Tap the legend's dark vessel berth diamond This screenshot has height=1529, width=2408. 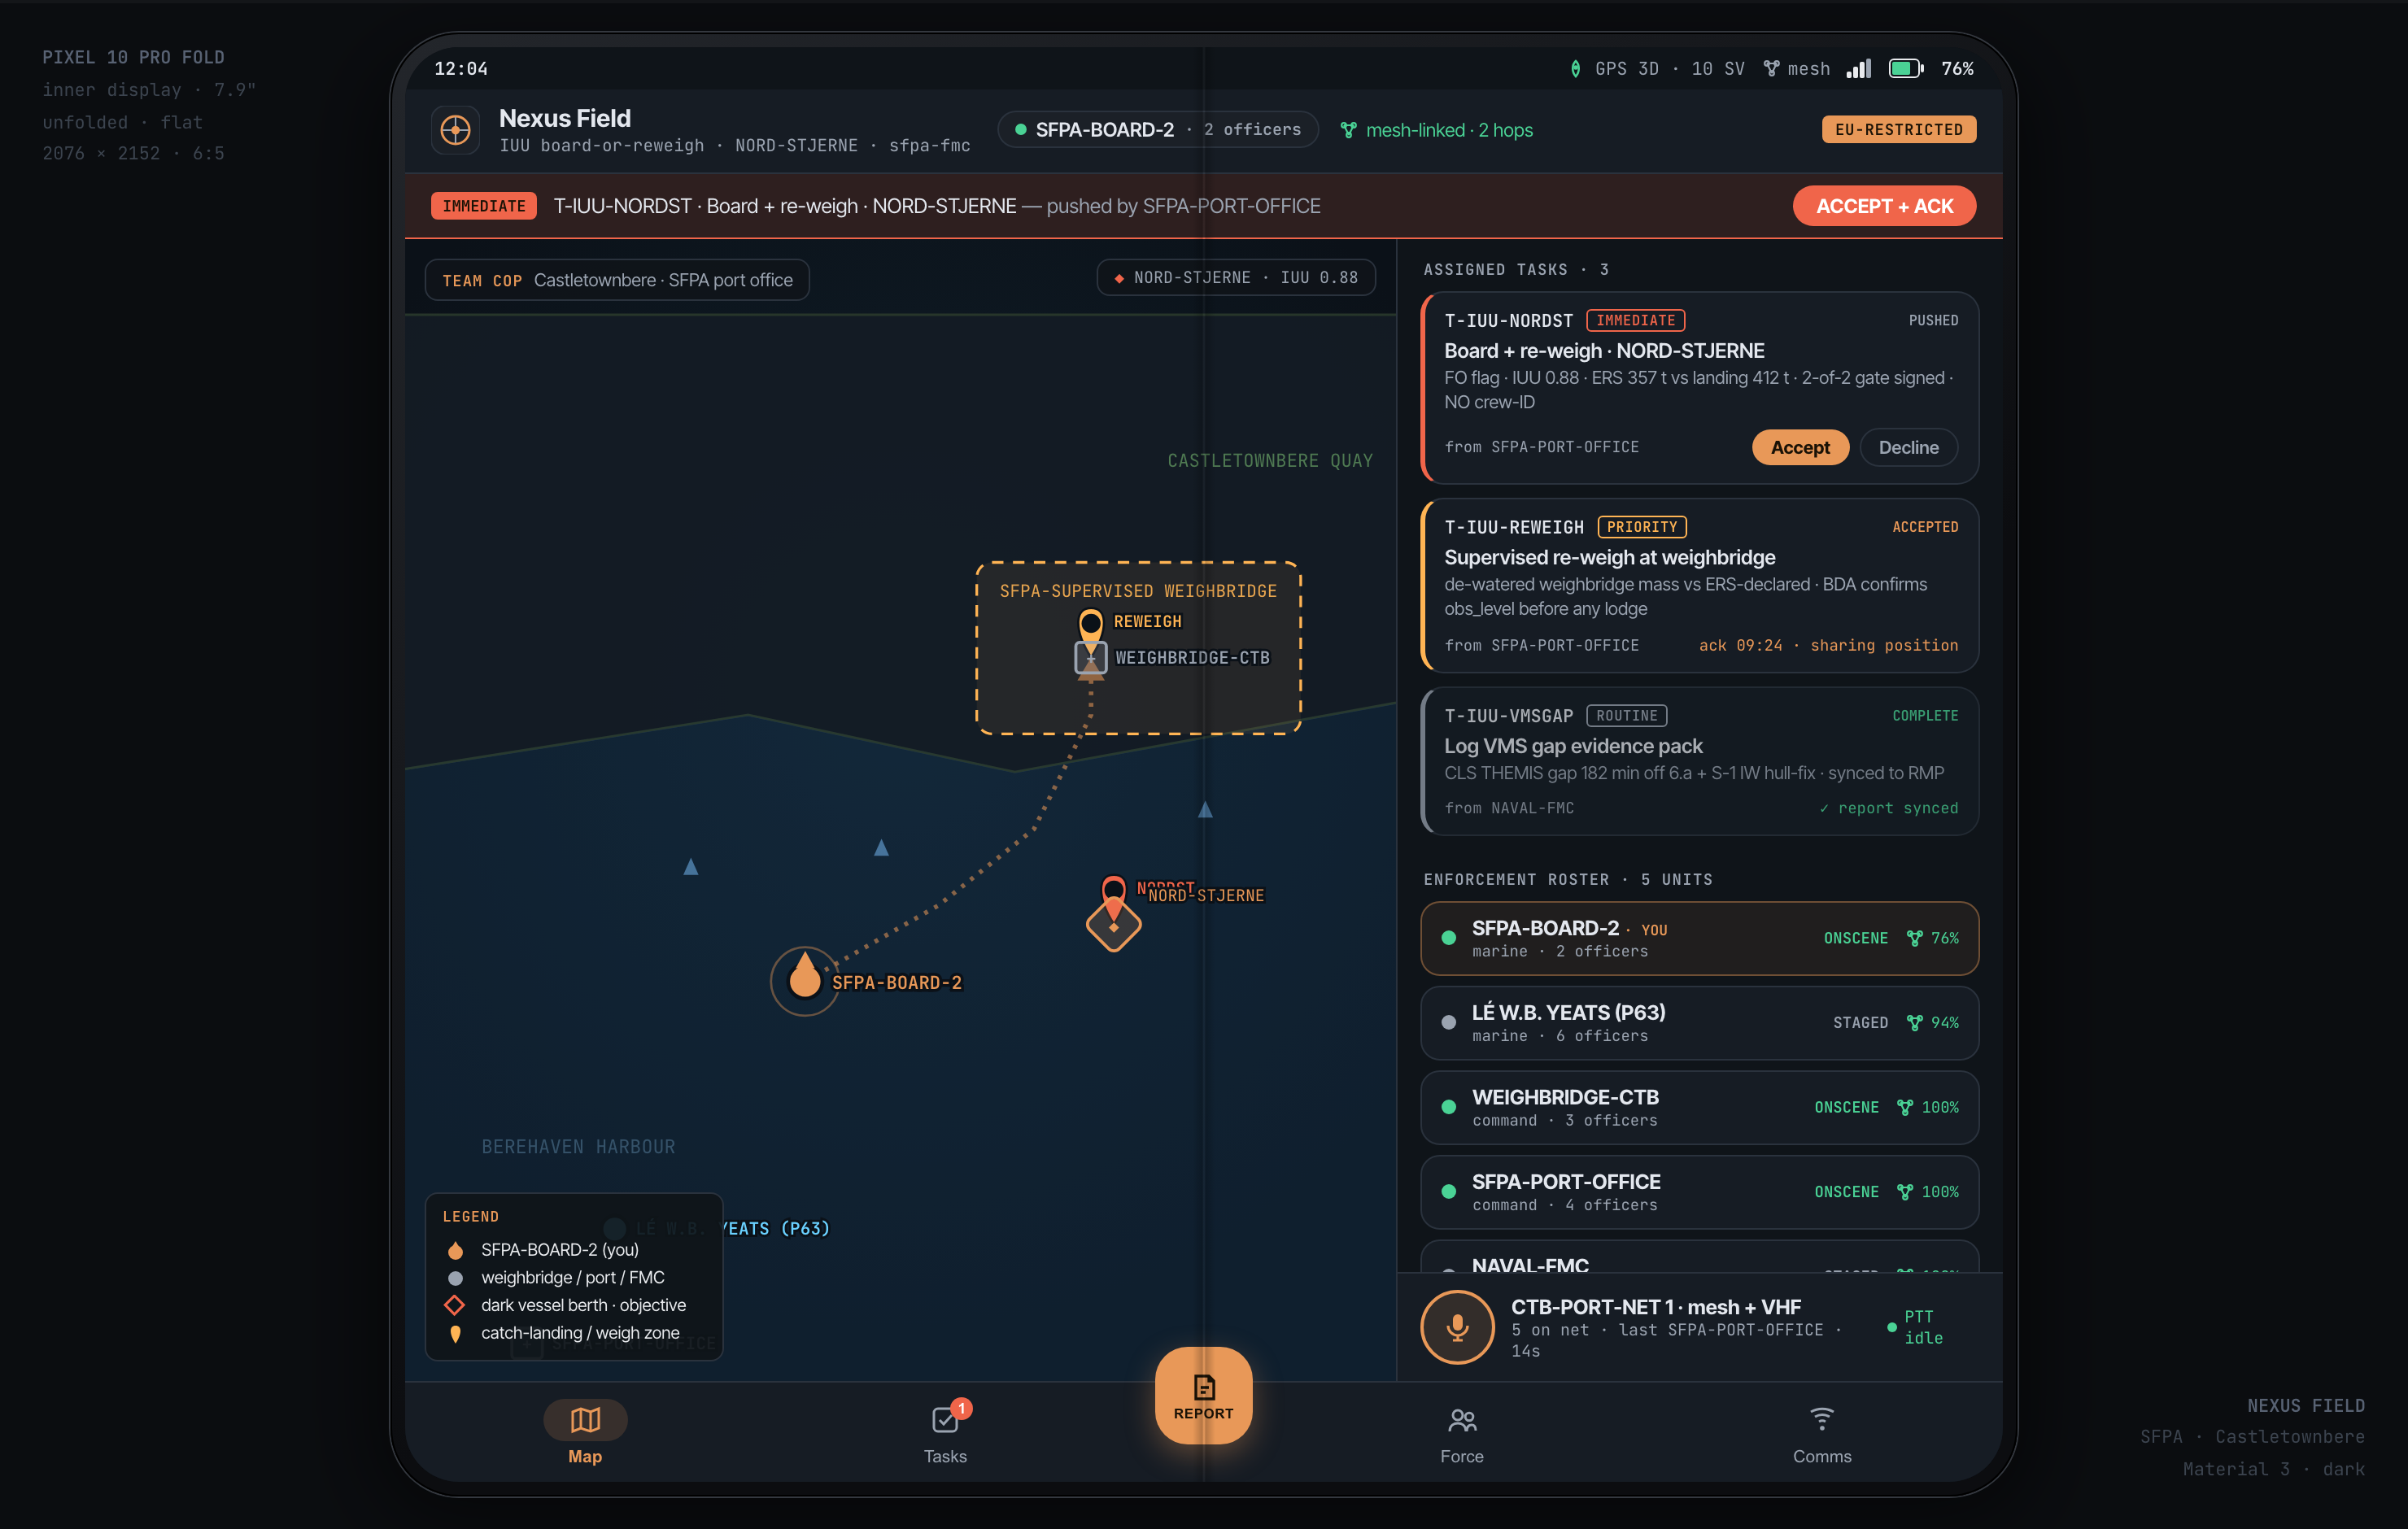coord(455,1305)
